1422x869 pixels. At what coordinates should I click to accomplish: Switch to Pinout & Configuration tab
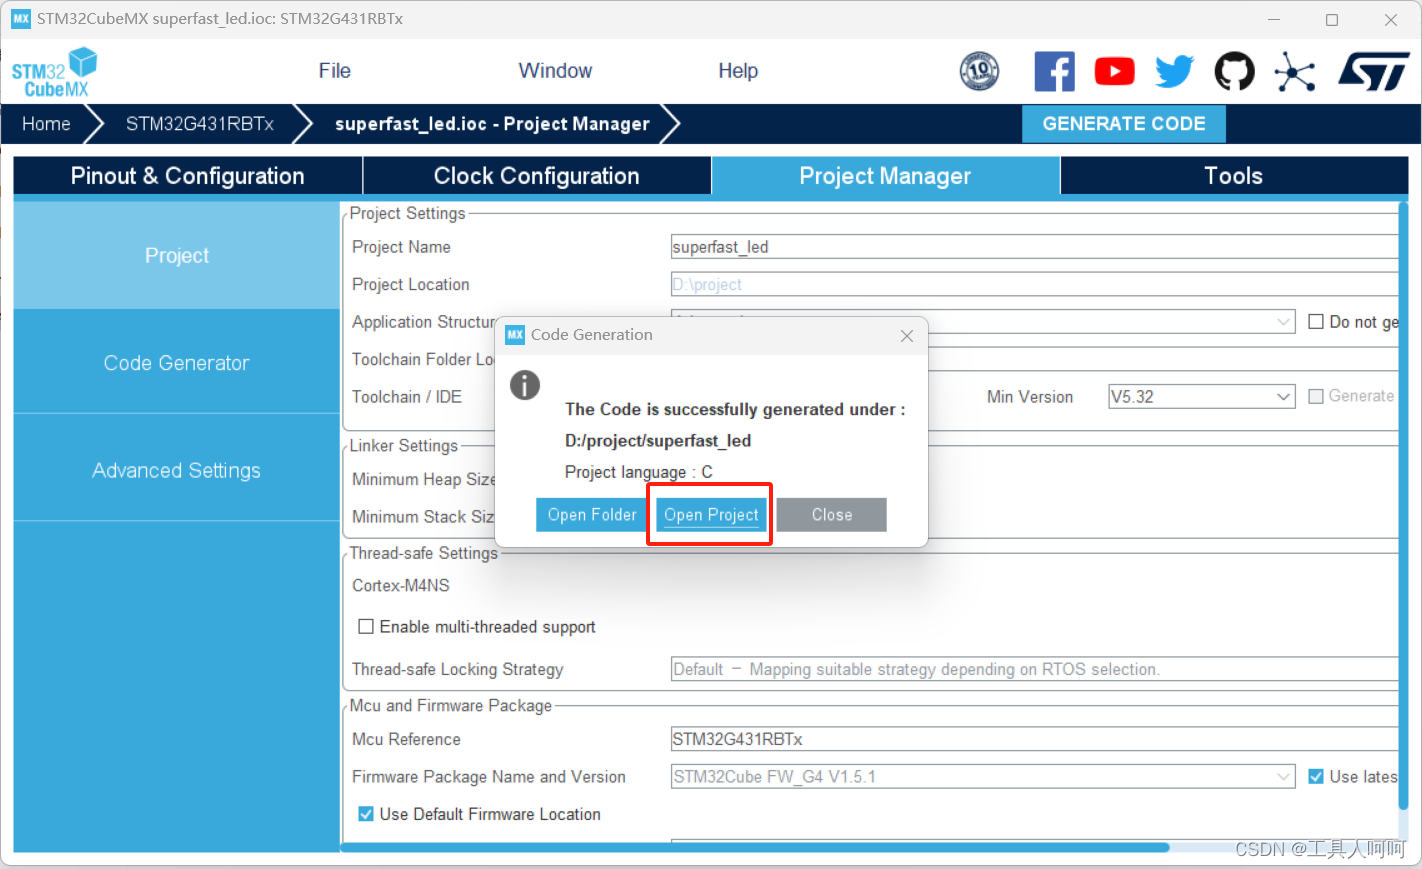click(x=188, y=176)
